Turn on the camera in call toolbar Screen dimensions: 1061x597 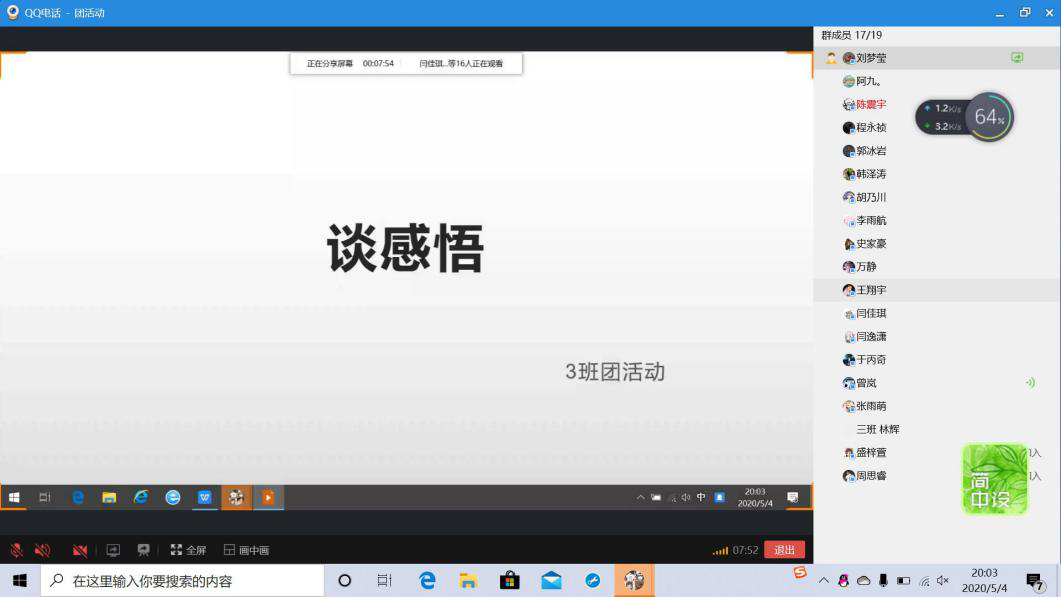(x=80, y=550)
